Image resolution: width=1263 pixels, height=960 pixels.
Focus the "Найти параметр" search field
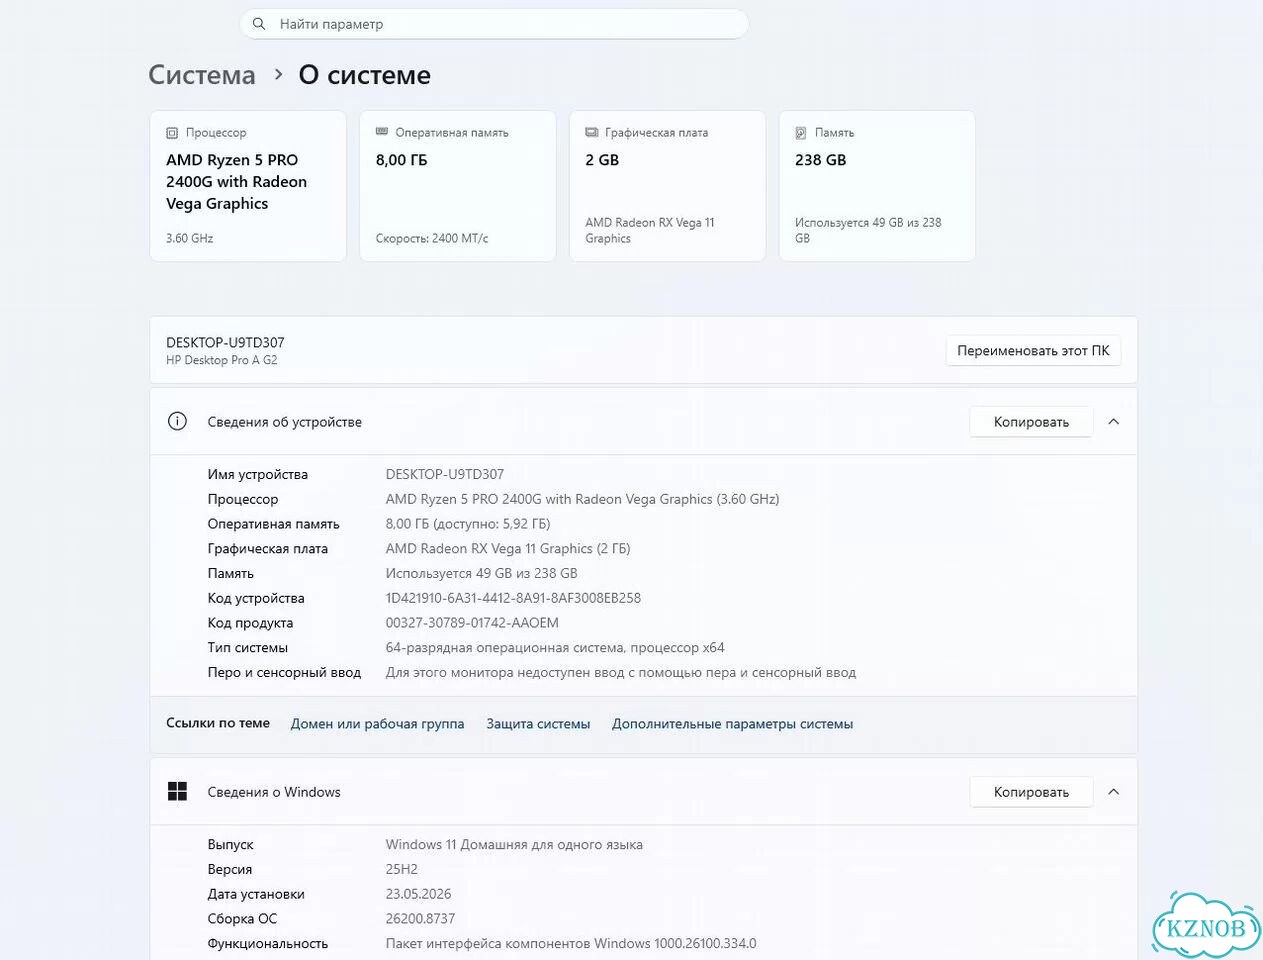tap(494, 24)
